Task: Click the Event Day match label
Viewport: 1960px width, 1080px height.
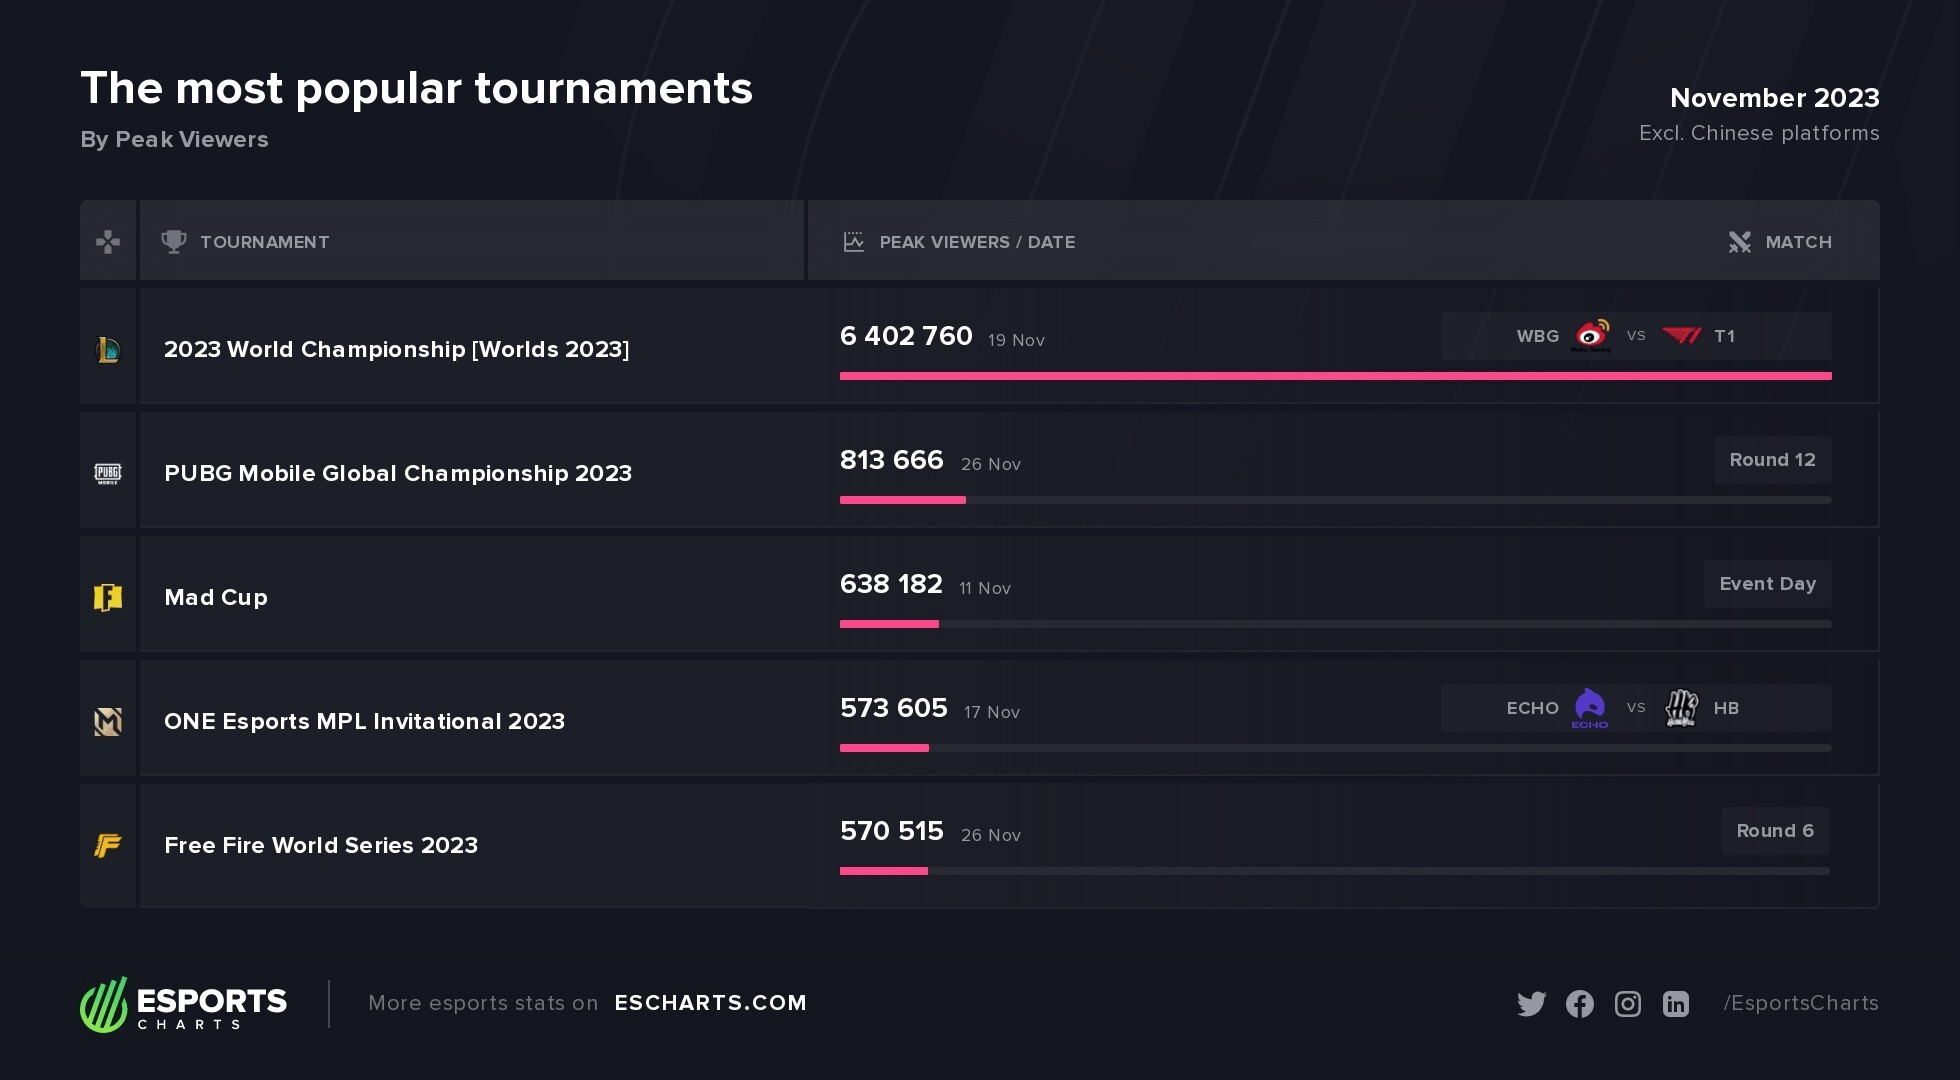Action: point(1767,584)
